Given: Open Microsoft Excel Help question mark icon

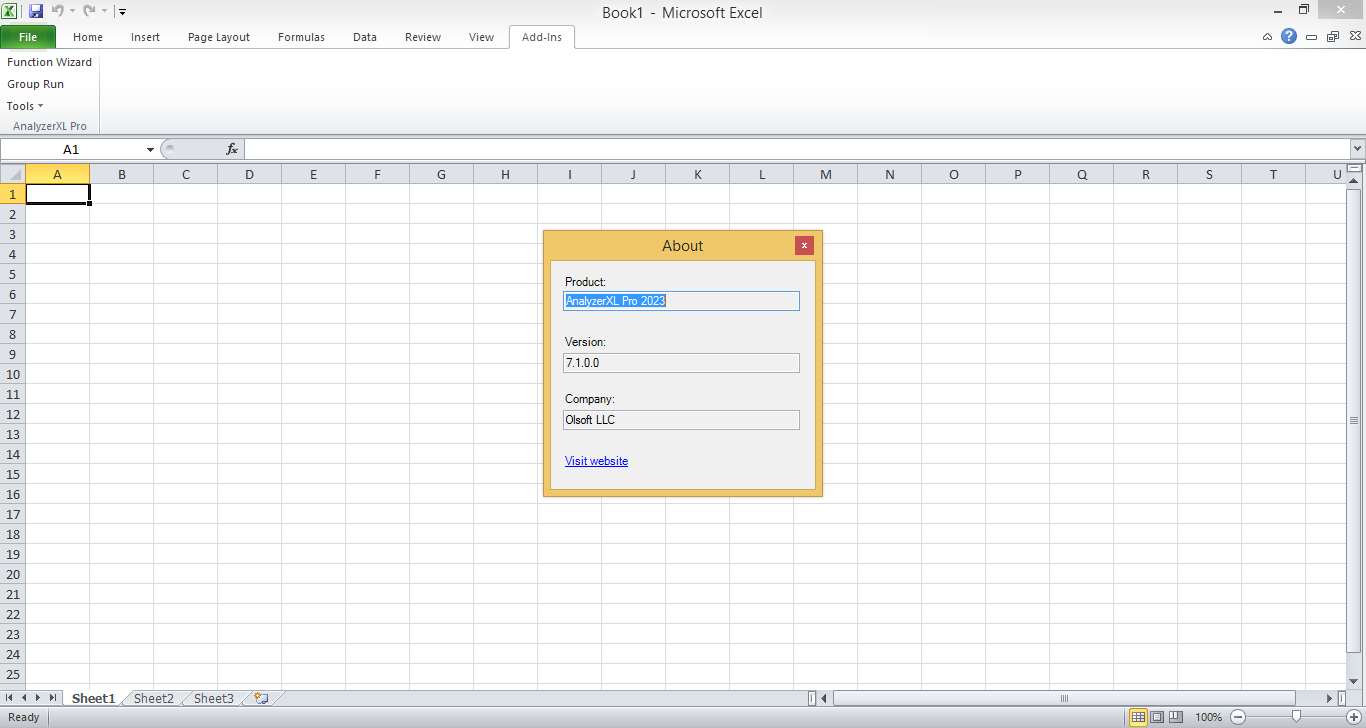Looking at the screenshot, I should [x=1289, y=36].
